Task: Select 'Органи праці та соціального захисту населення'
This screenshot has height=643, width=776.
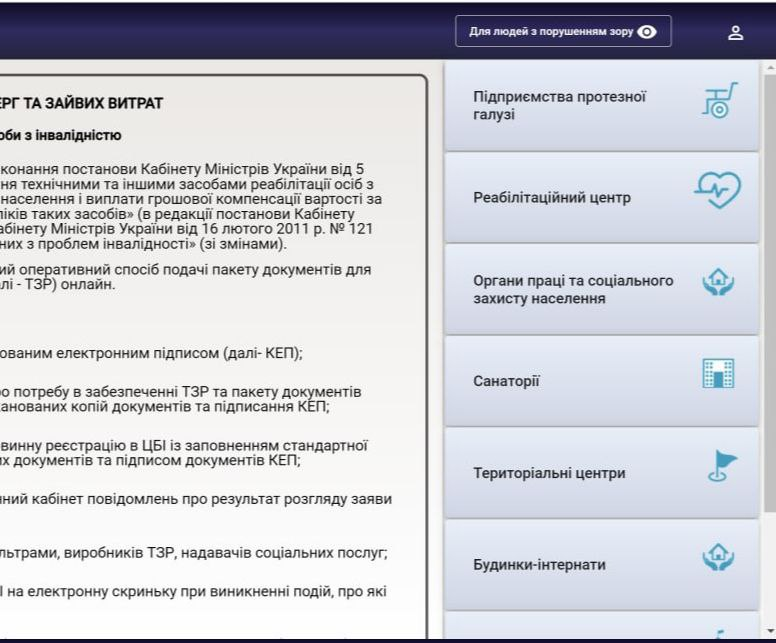Action: (573, 290)
